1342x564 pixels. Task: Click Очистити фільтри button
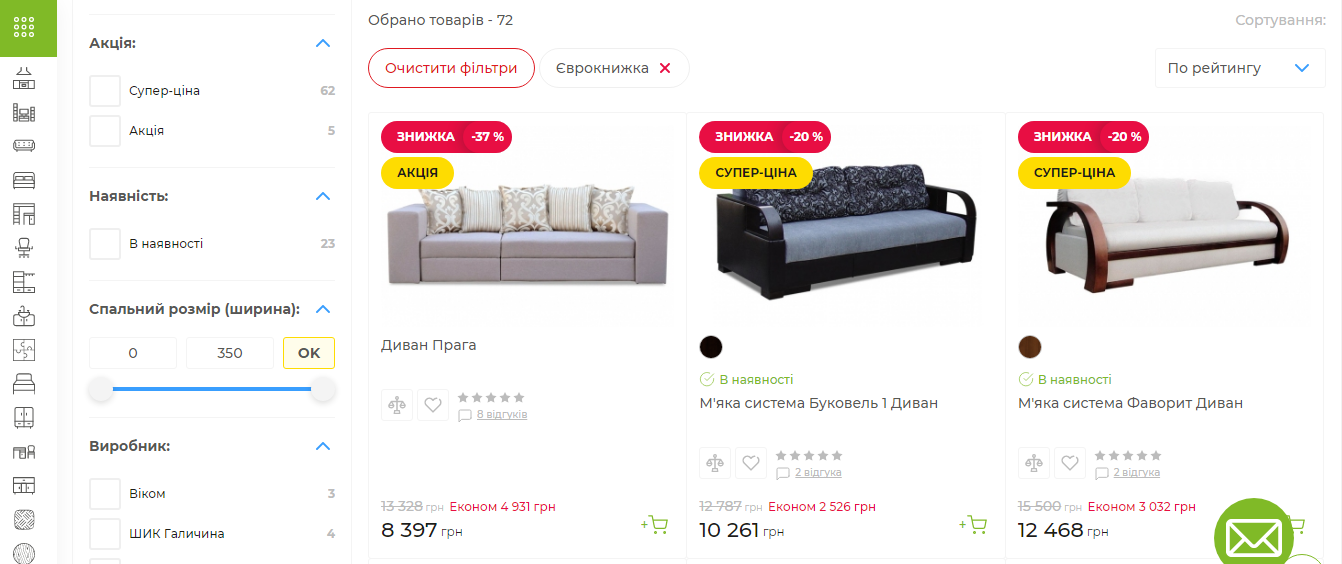[x=451, y=68]
